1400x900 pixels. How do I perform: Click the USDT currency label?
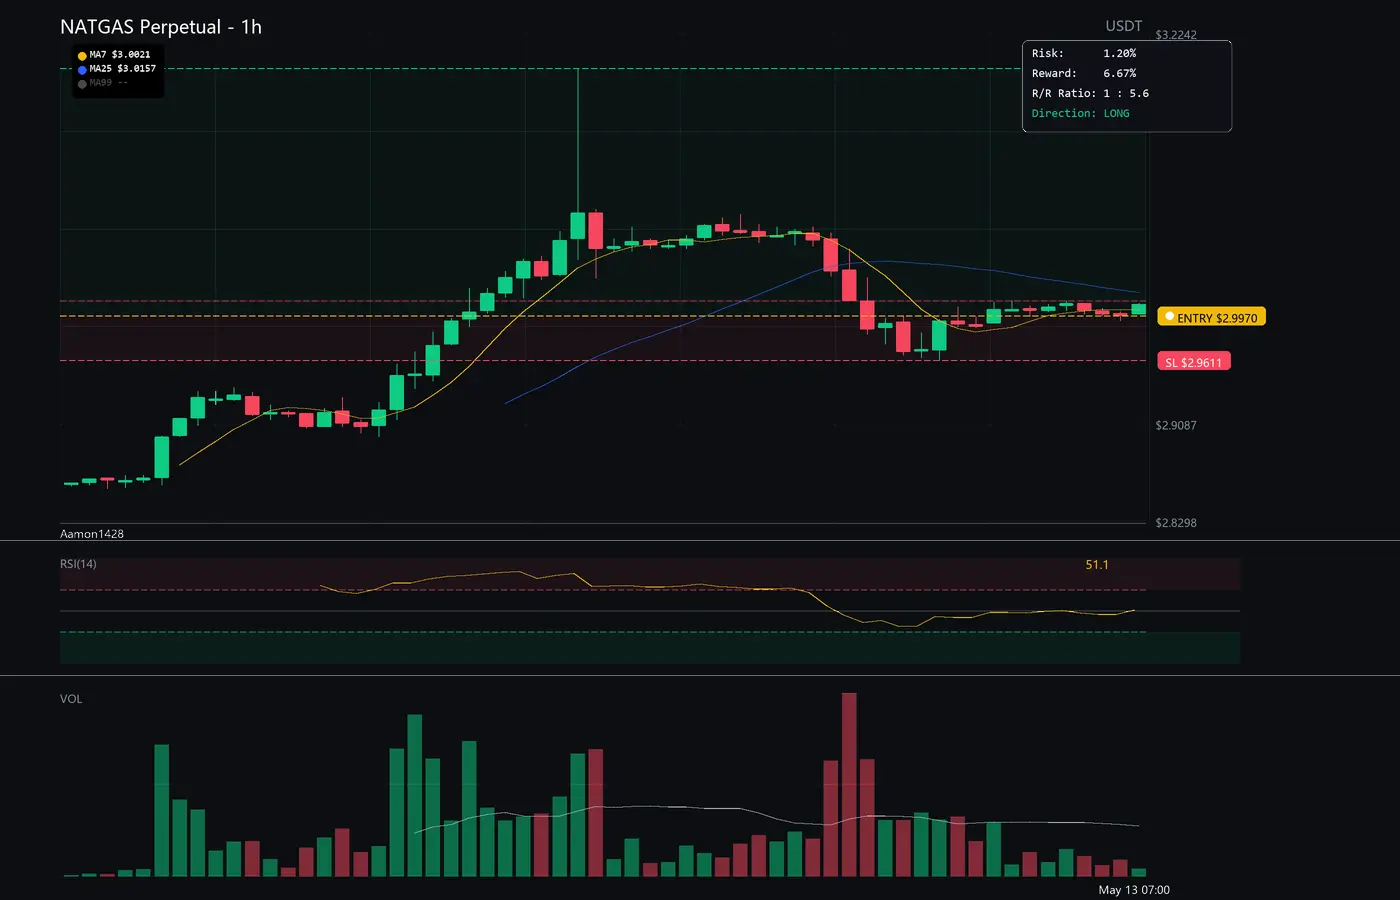1124,26
